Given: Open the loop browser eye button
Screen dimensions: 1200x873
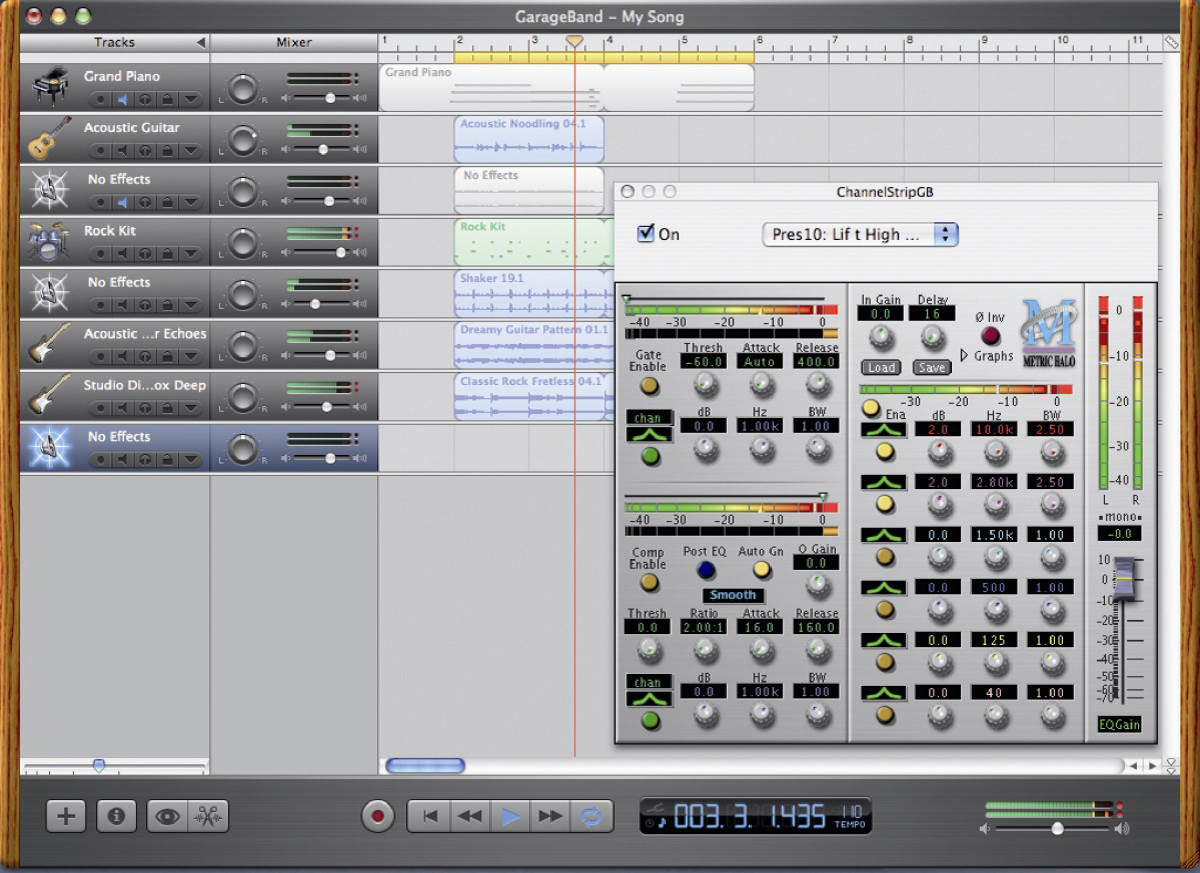Looking at the screenshot, I should coord(167,816).
